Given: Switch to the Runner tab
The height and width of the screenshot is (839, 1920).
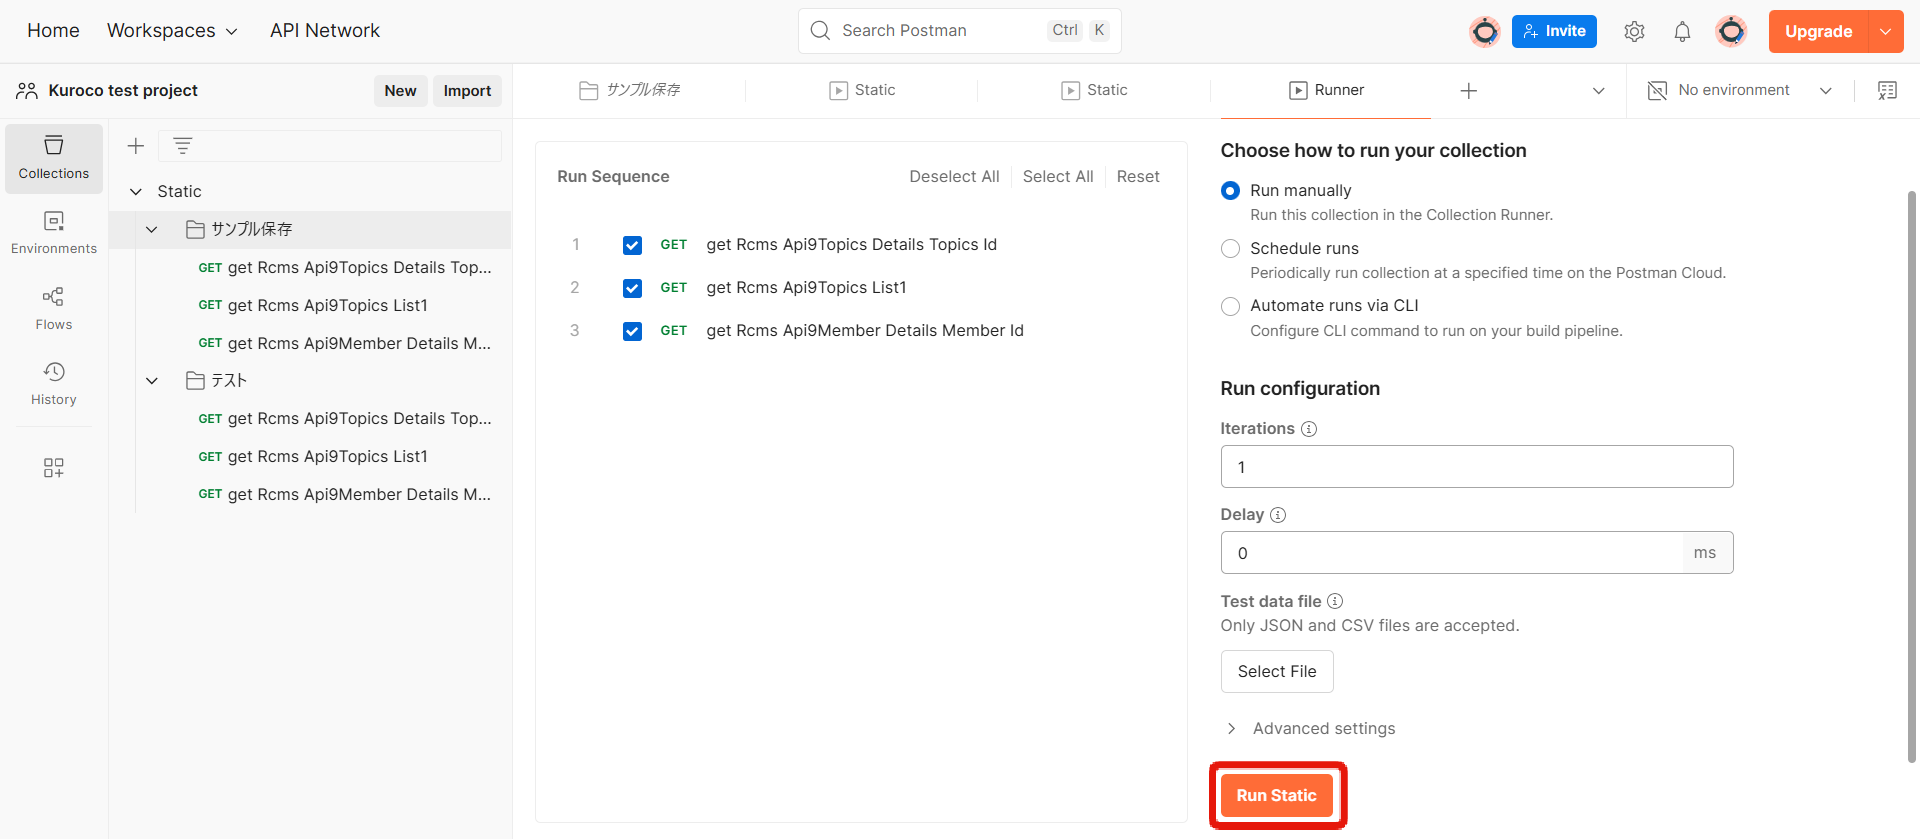Looking at the screenshot, I should point(1326,90).
